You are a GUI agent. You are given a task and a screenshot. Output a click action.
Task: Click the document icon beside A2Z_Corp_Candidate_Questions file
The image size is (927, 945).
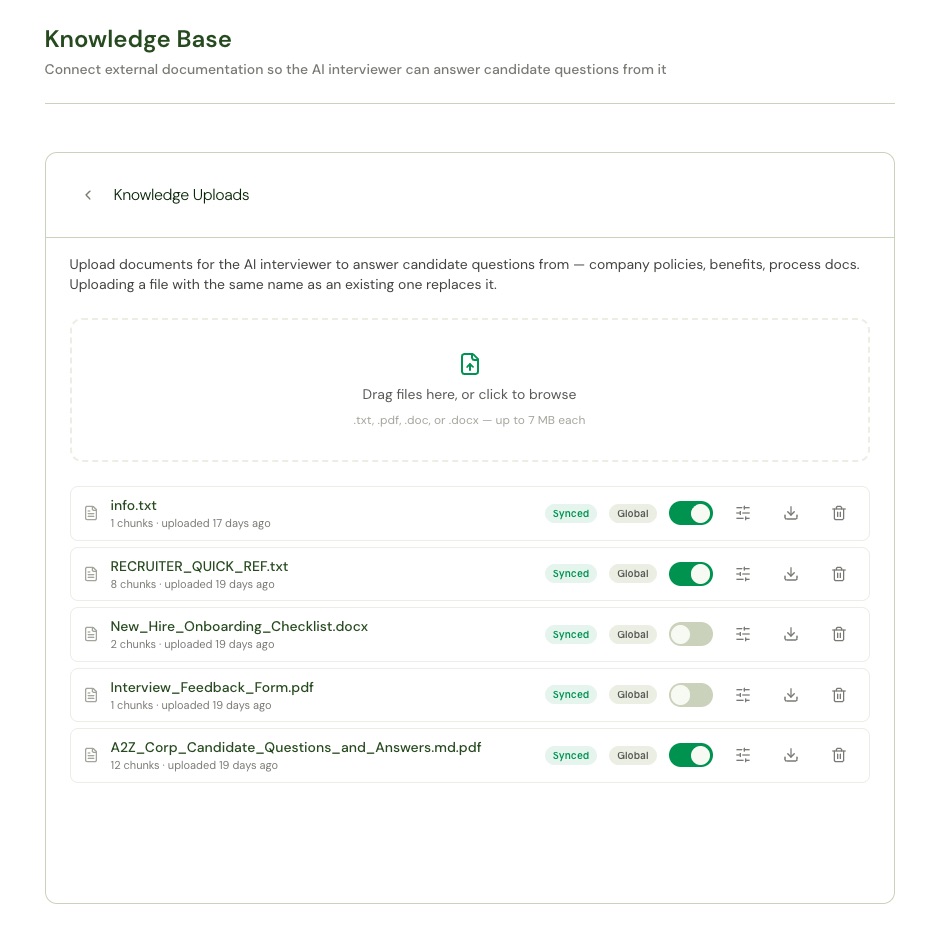point(91,755)
